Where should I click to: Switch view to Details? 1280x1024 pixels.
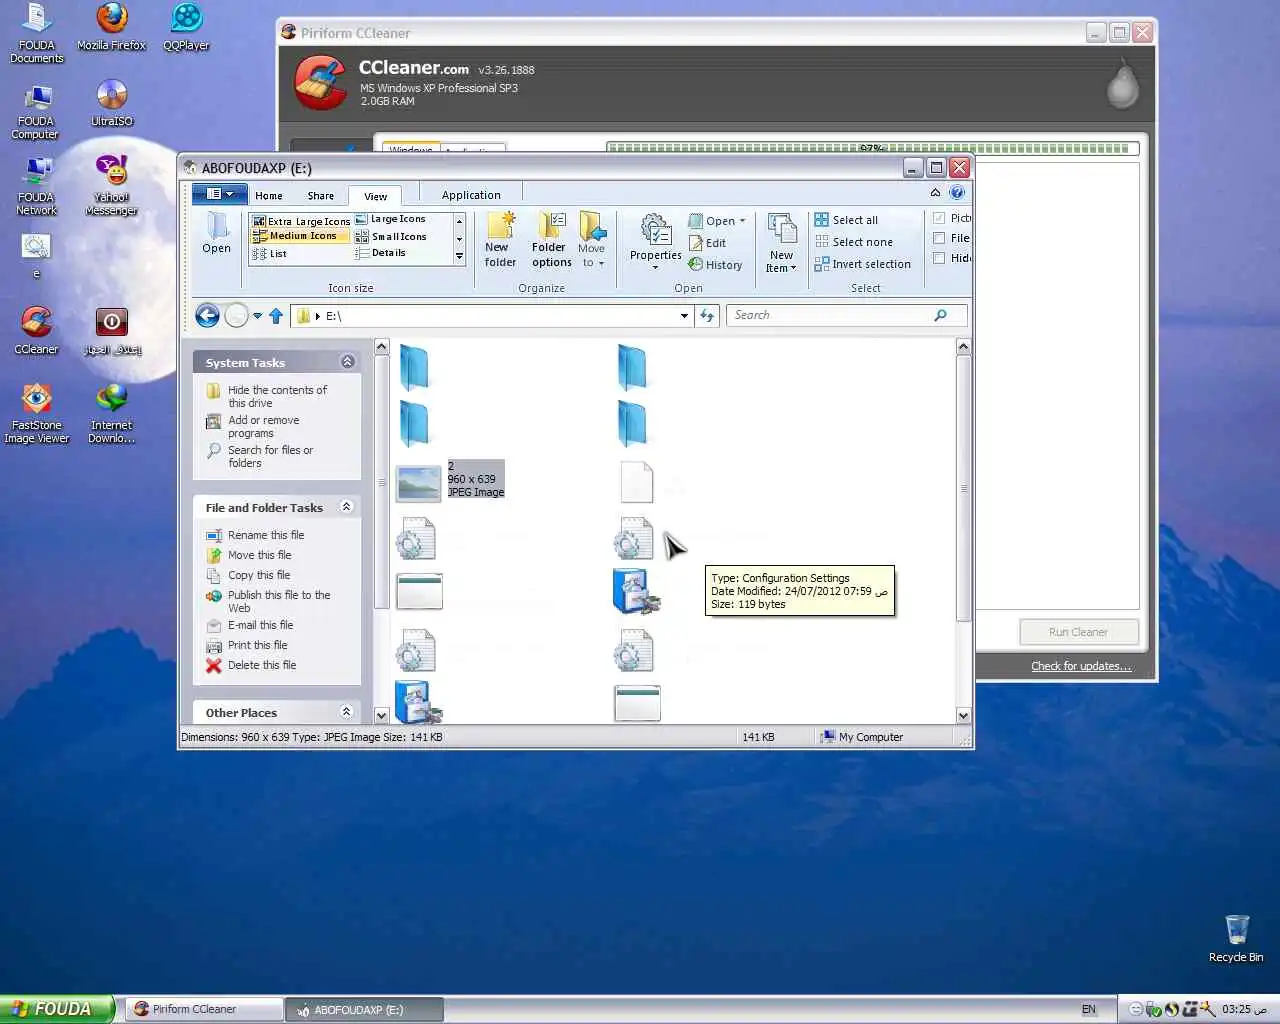(381, 253)
